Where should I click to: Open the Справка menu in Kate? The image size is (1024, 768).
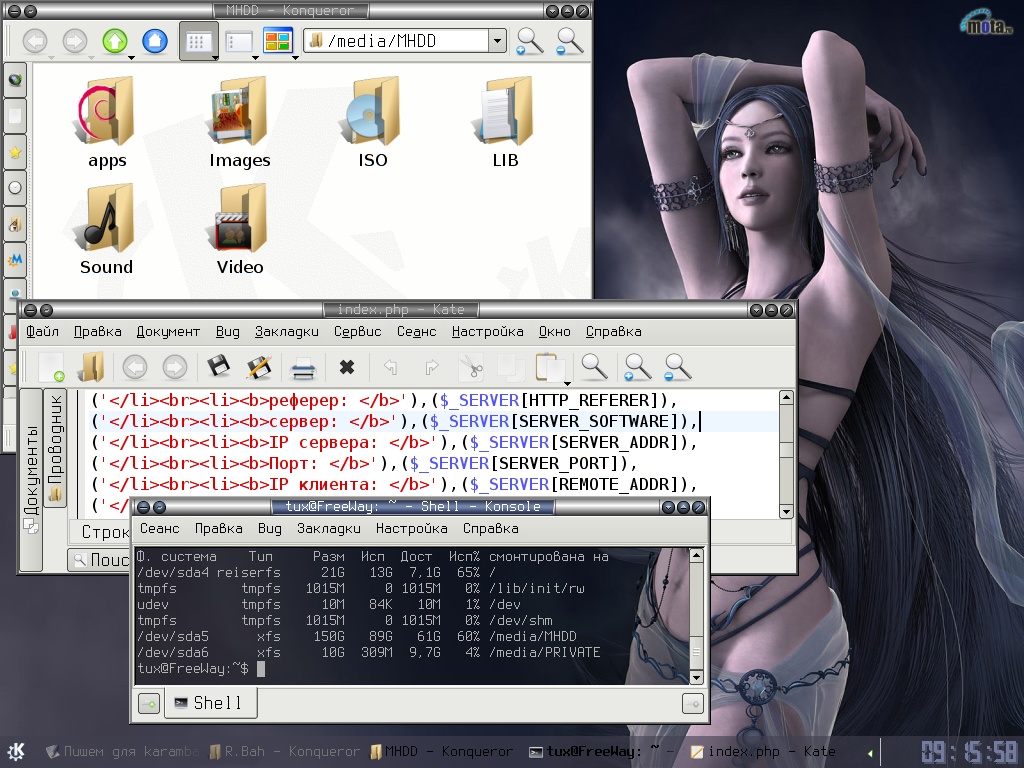click(613, 332)
